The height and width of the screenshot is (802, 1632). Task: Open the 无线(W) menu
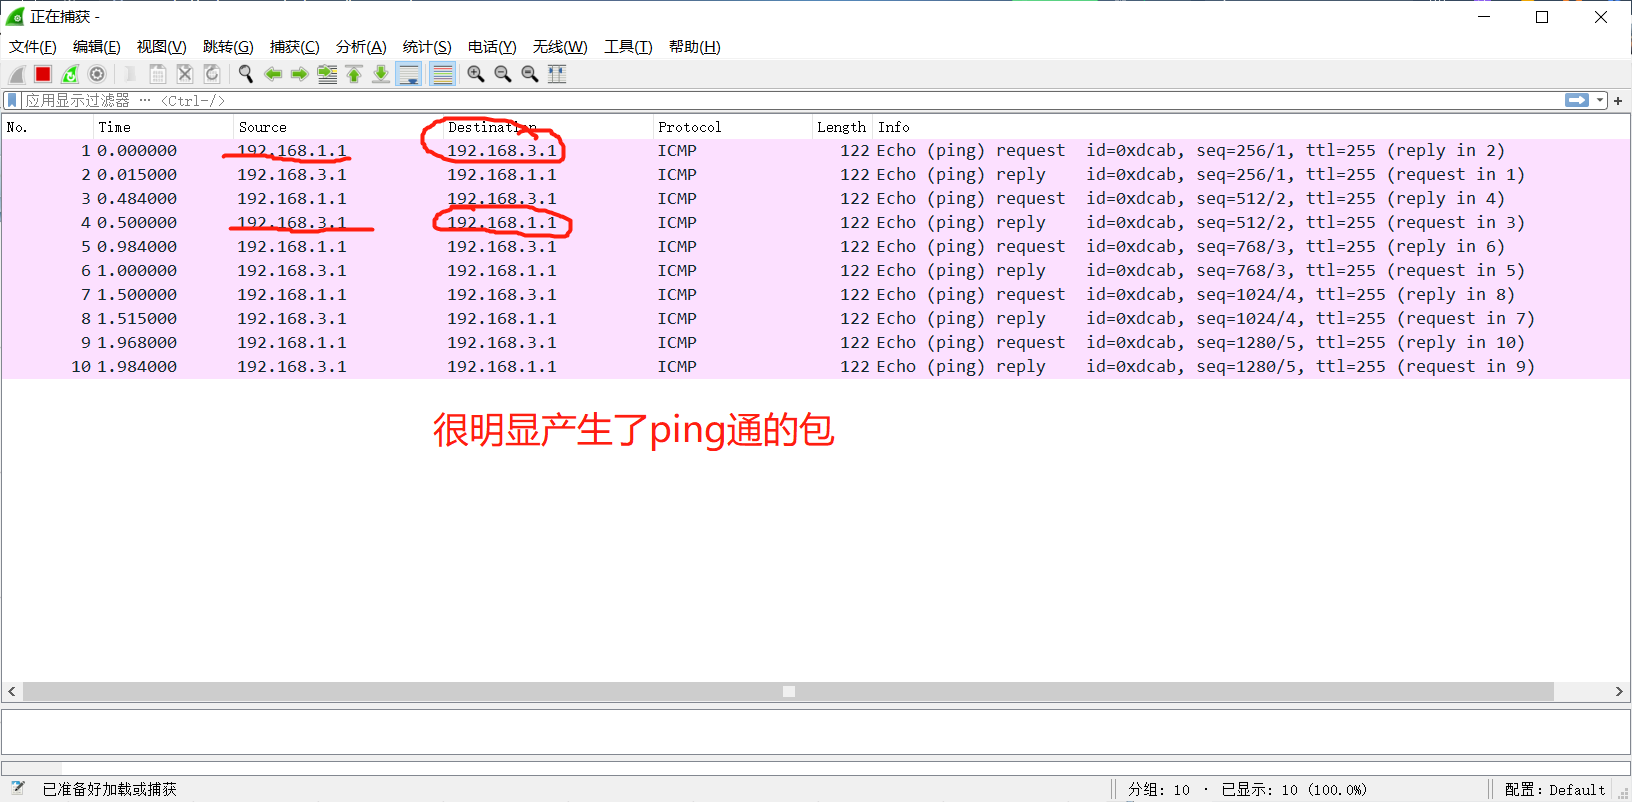point(560,46)
